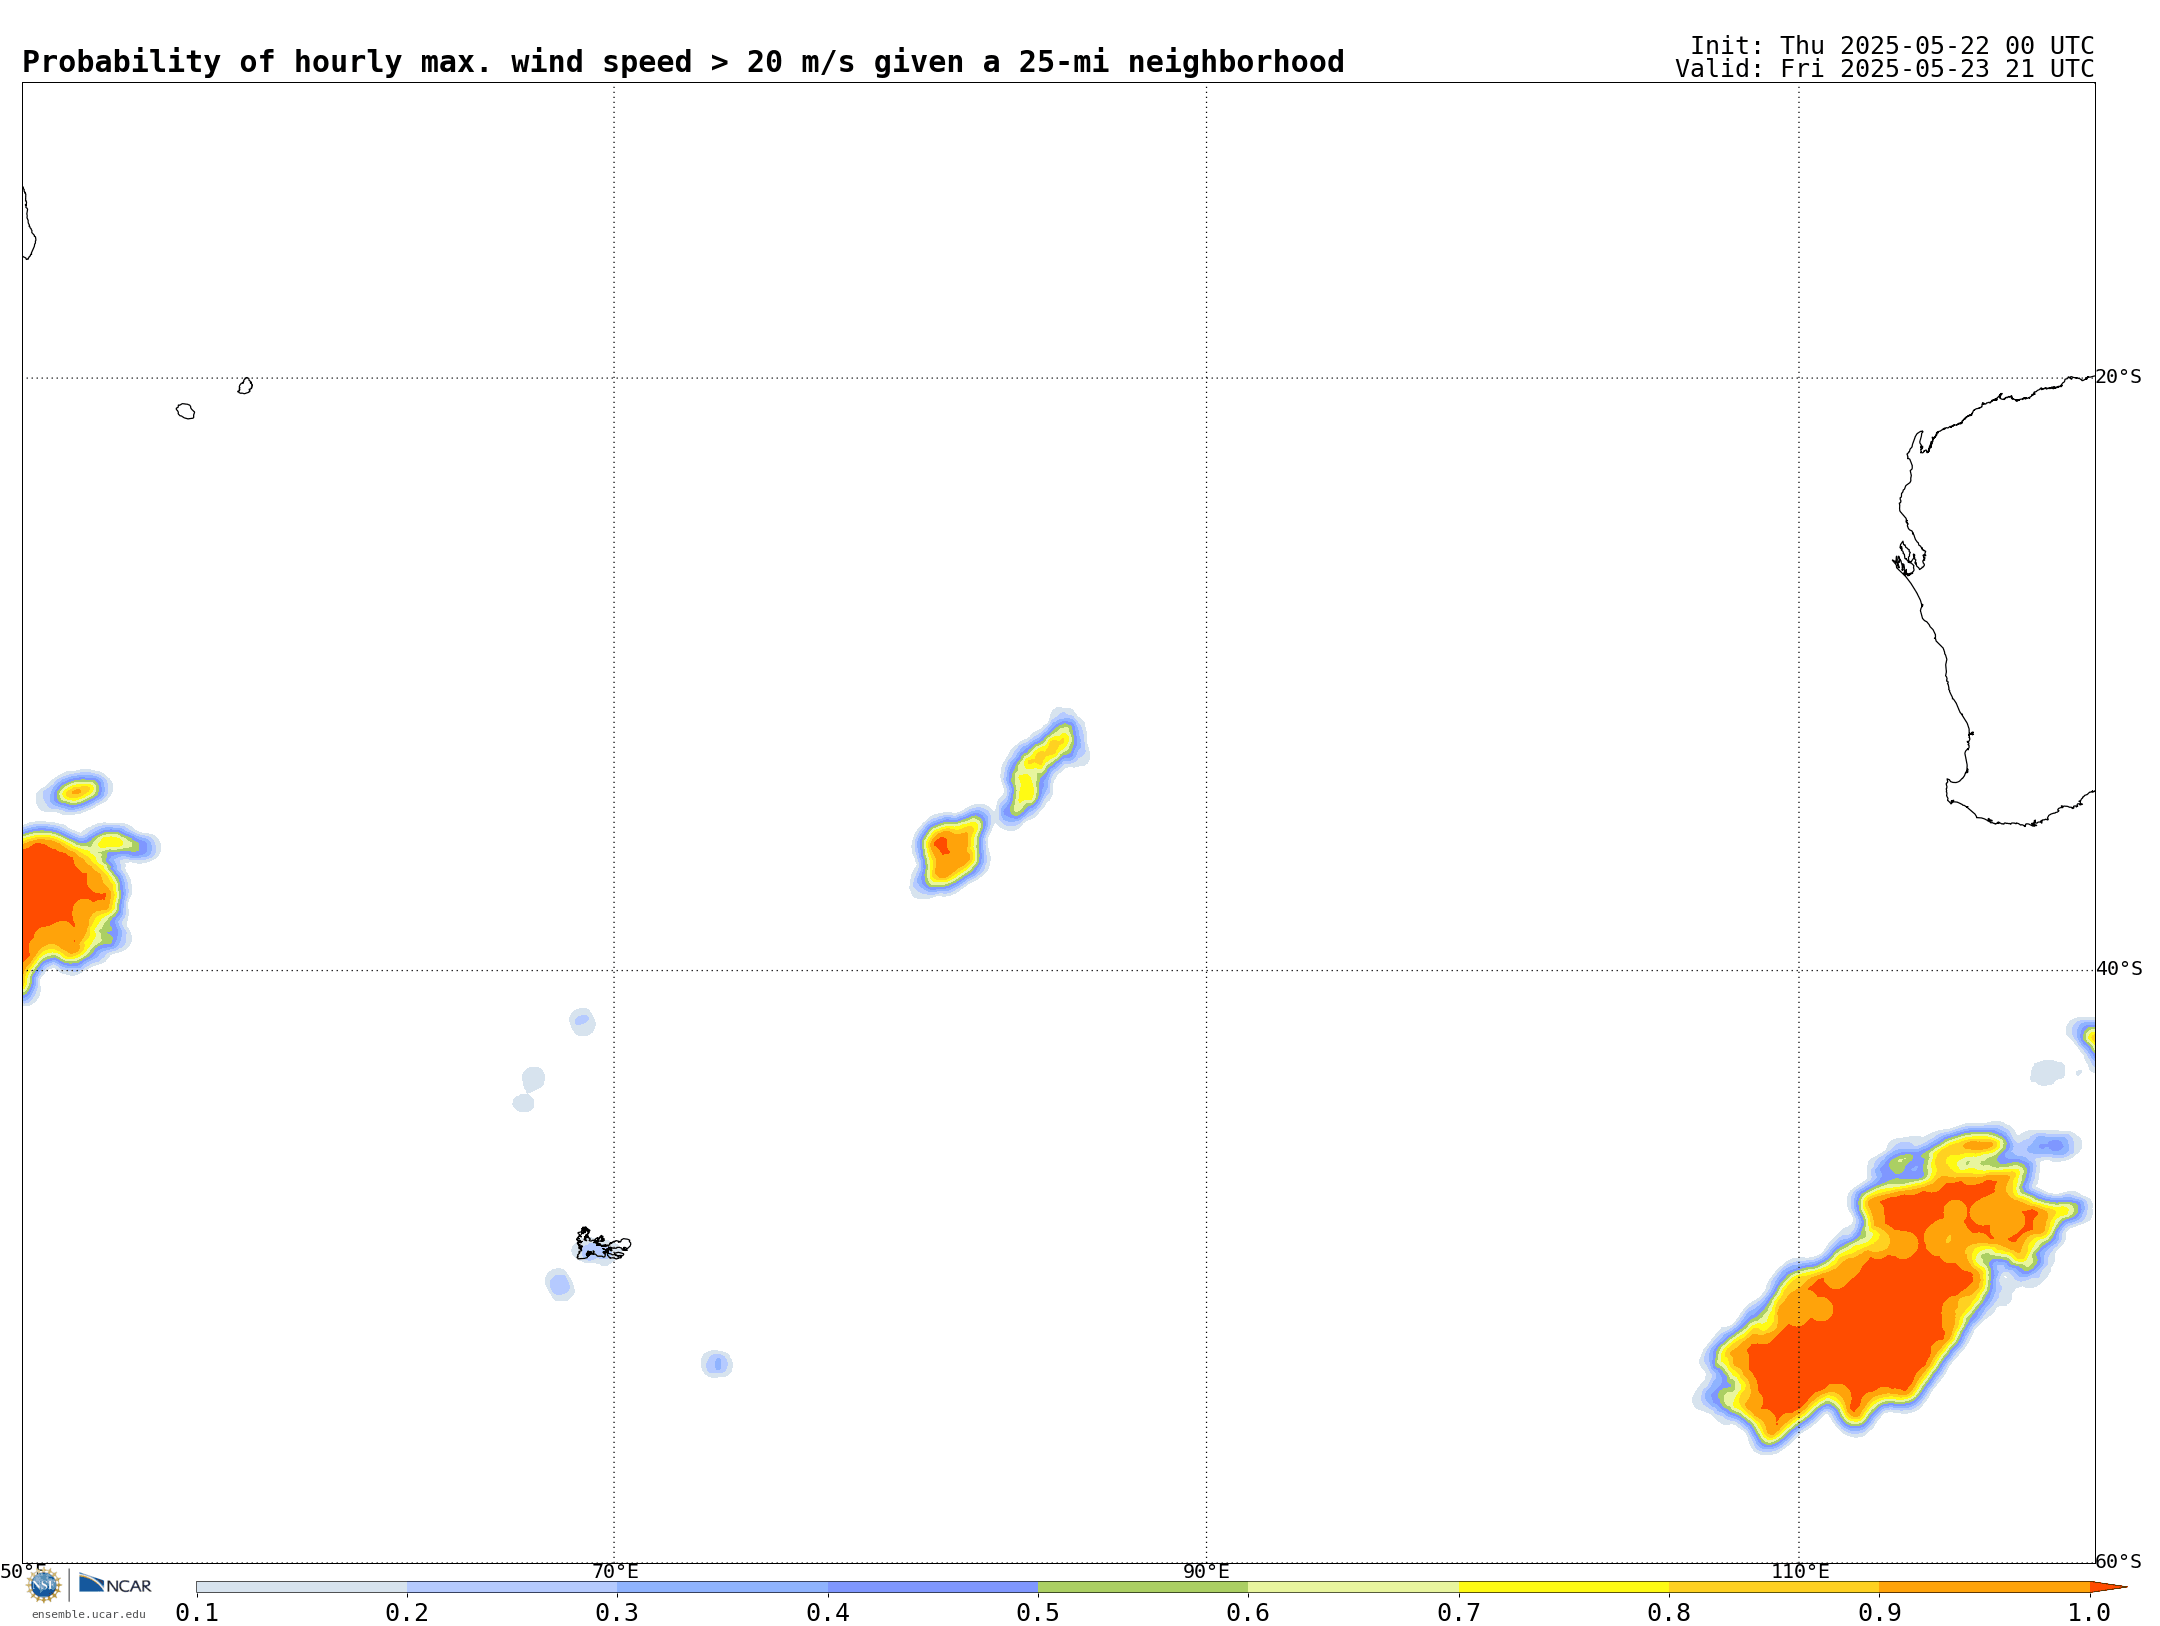2160x1626 pixels.
Task: Click the red arrow tip of the colorbar
Action: [x=2108, y=1587]
